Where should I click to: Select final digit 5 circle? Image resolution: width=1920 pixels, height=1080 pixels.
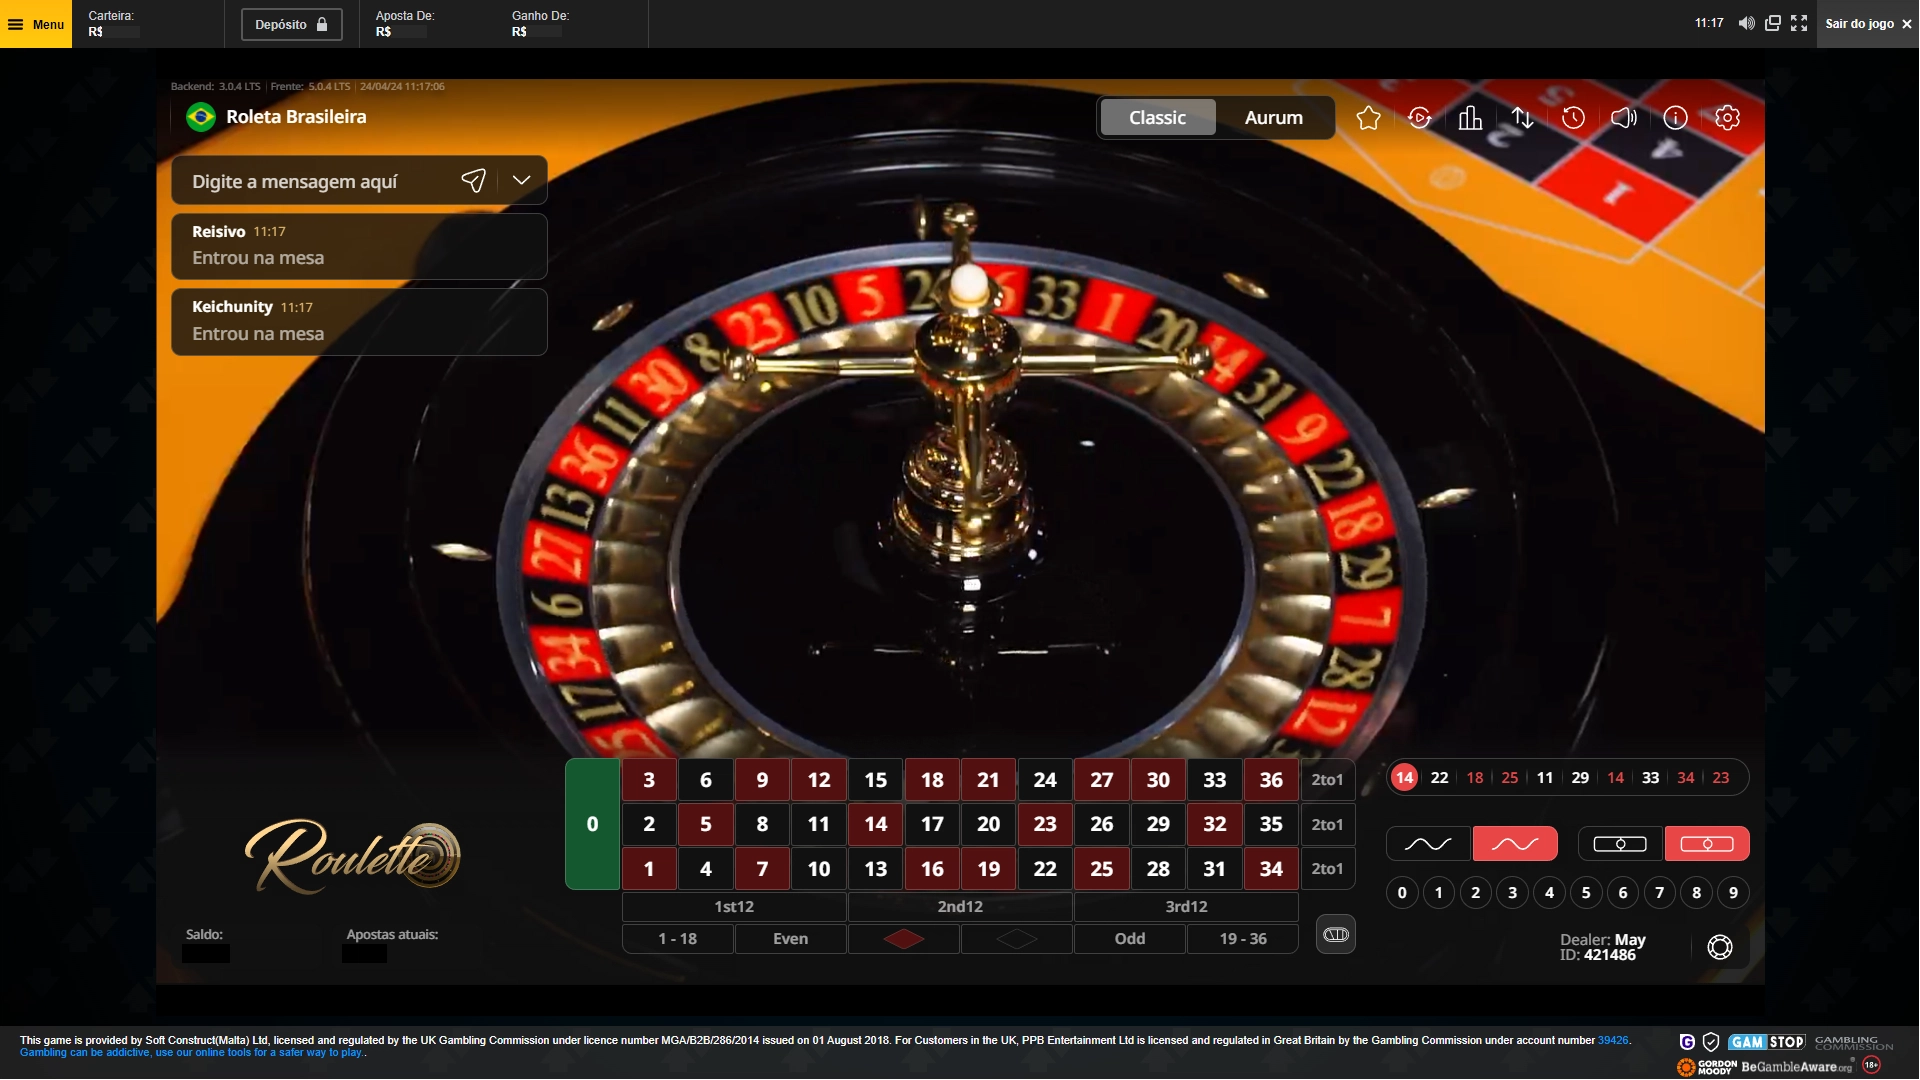coord(1586,893)
